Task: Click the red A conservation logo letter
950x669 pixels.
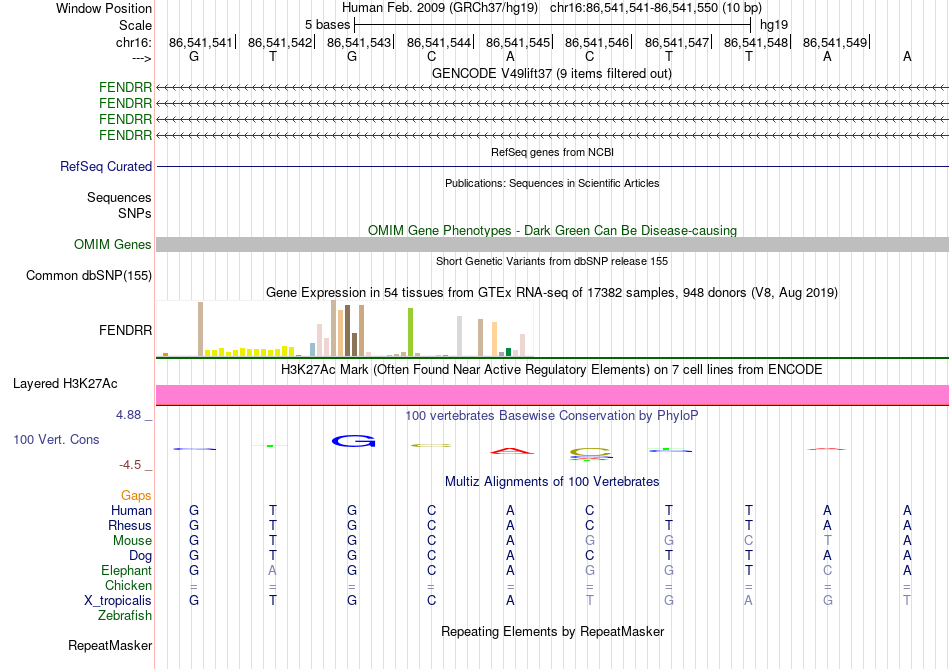Action: coord(511,451)
